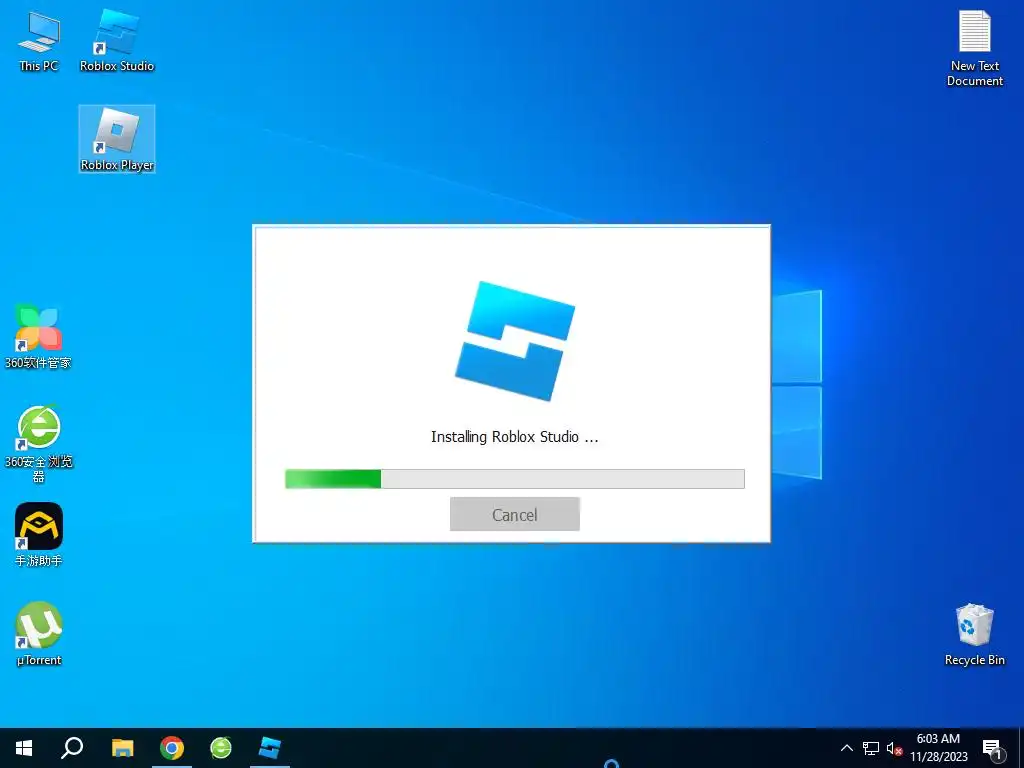
Task: Cancel the Roblox Studio installation
Action: [x=515, y=515]
